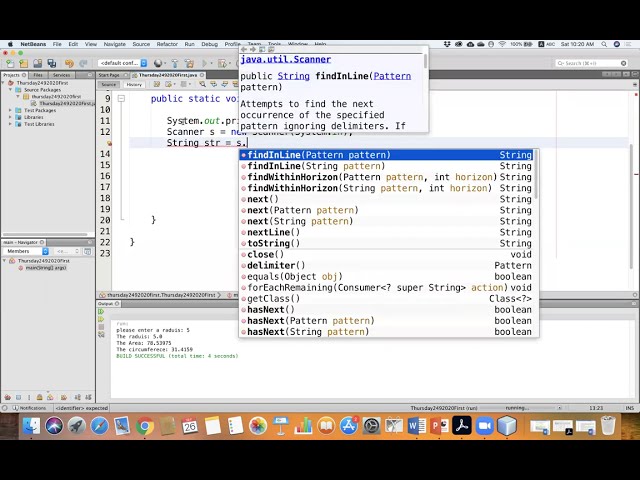640x480 pixels.
Task: Click the Spotlight search icon in menu bar
Action: tap(604, 44)
